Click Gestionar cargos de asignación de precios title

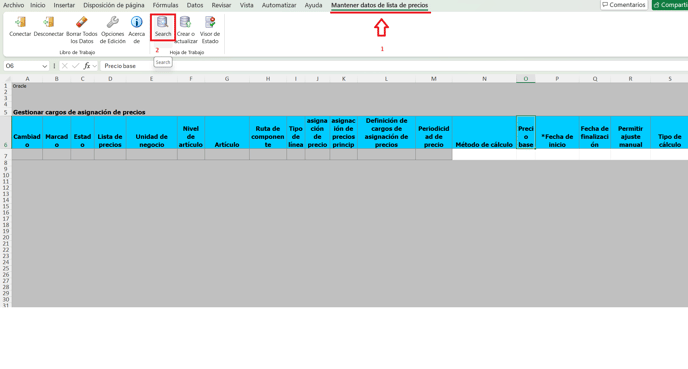(79, 112)
